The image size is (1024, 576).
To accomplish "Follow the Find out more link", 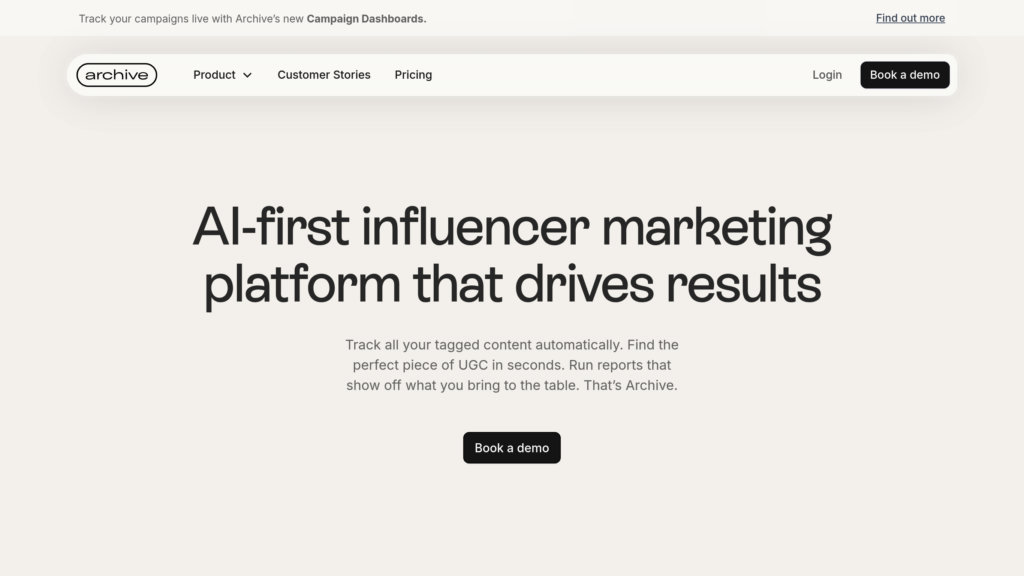I will tap(910, 18).
